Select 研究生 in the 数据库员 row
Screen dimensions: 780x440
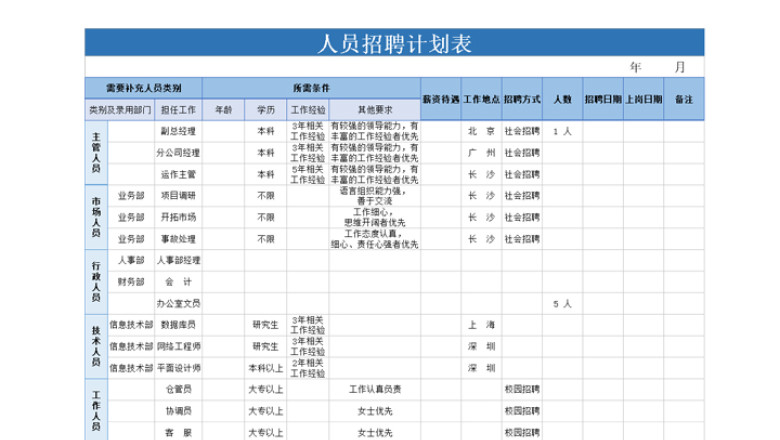(x=266, y=325)
